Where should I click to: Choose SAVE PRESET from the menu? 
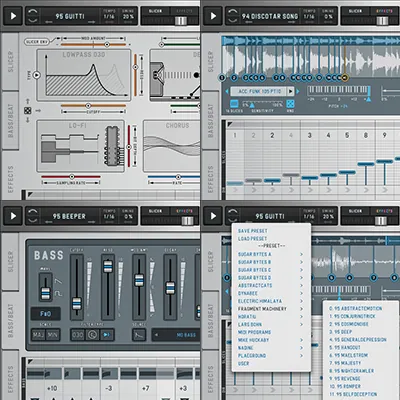click(253, 231)
